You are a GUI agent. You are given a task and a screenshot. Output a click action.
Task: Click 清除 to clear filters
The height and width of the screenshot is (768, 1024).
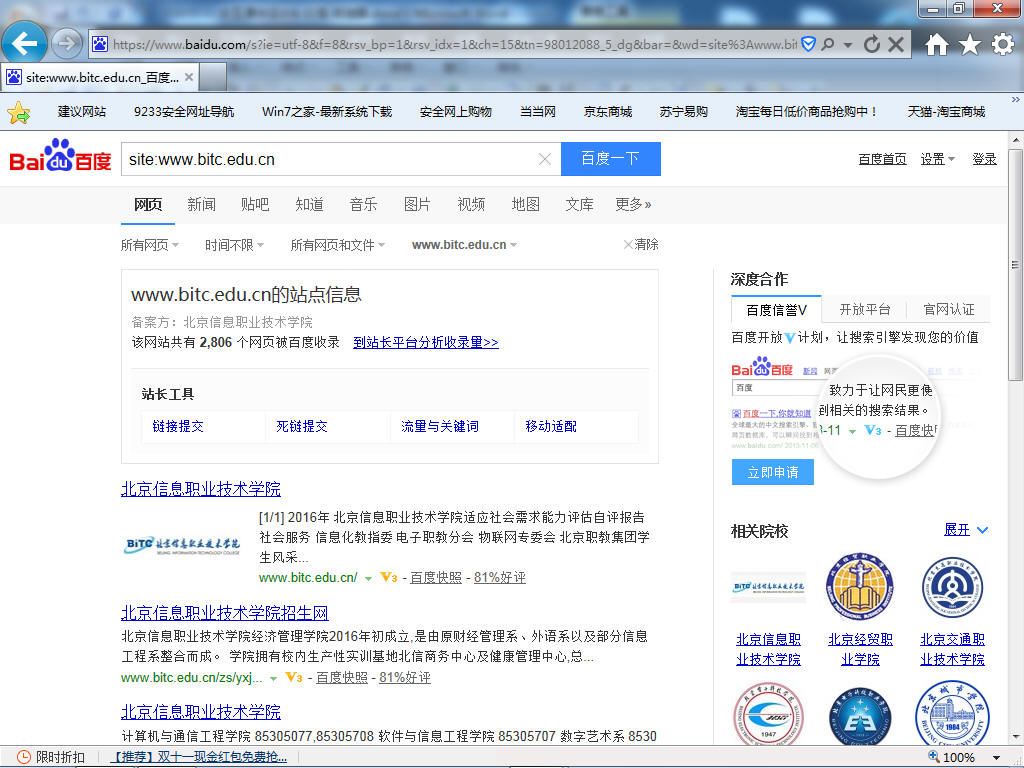(641, 244)
